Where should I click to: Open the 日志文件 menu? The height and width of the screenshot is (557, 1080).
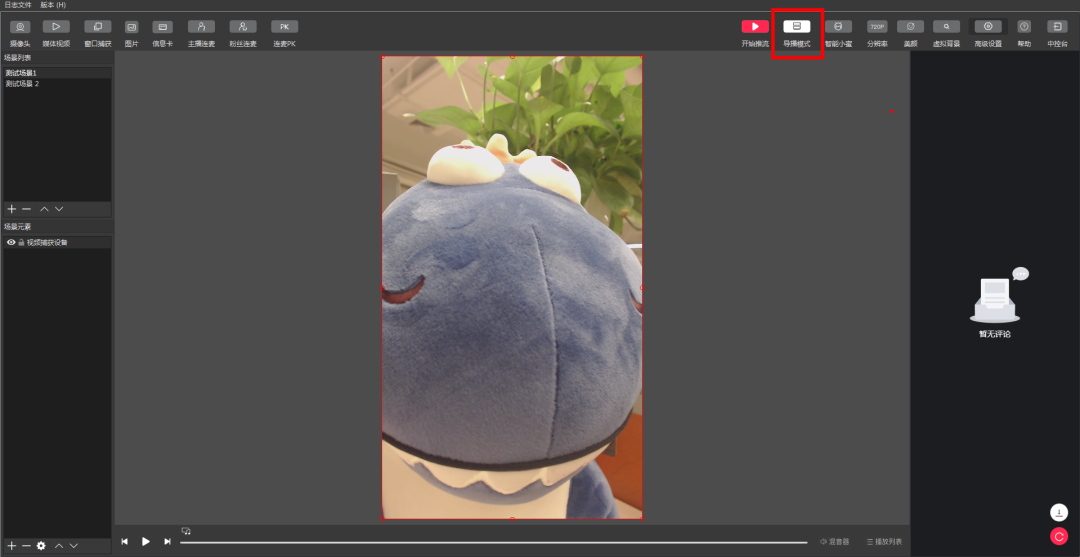click(18, 5)
